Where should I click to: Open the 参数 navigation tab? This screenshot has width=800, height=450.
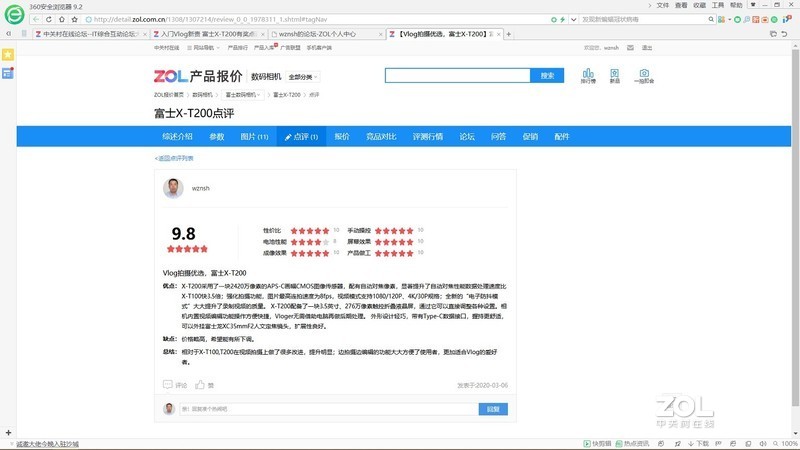pos(217,137)
